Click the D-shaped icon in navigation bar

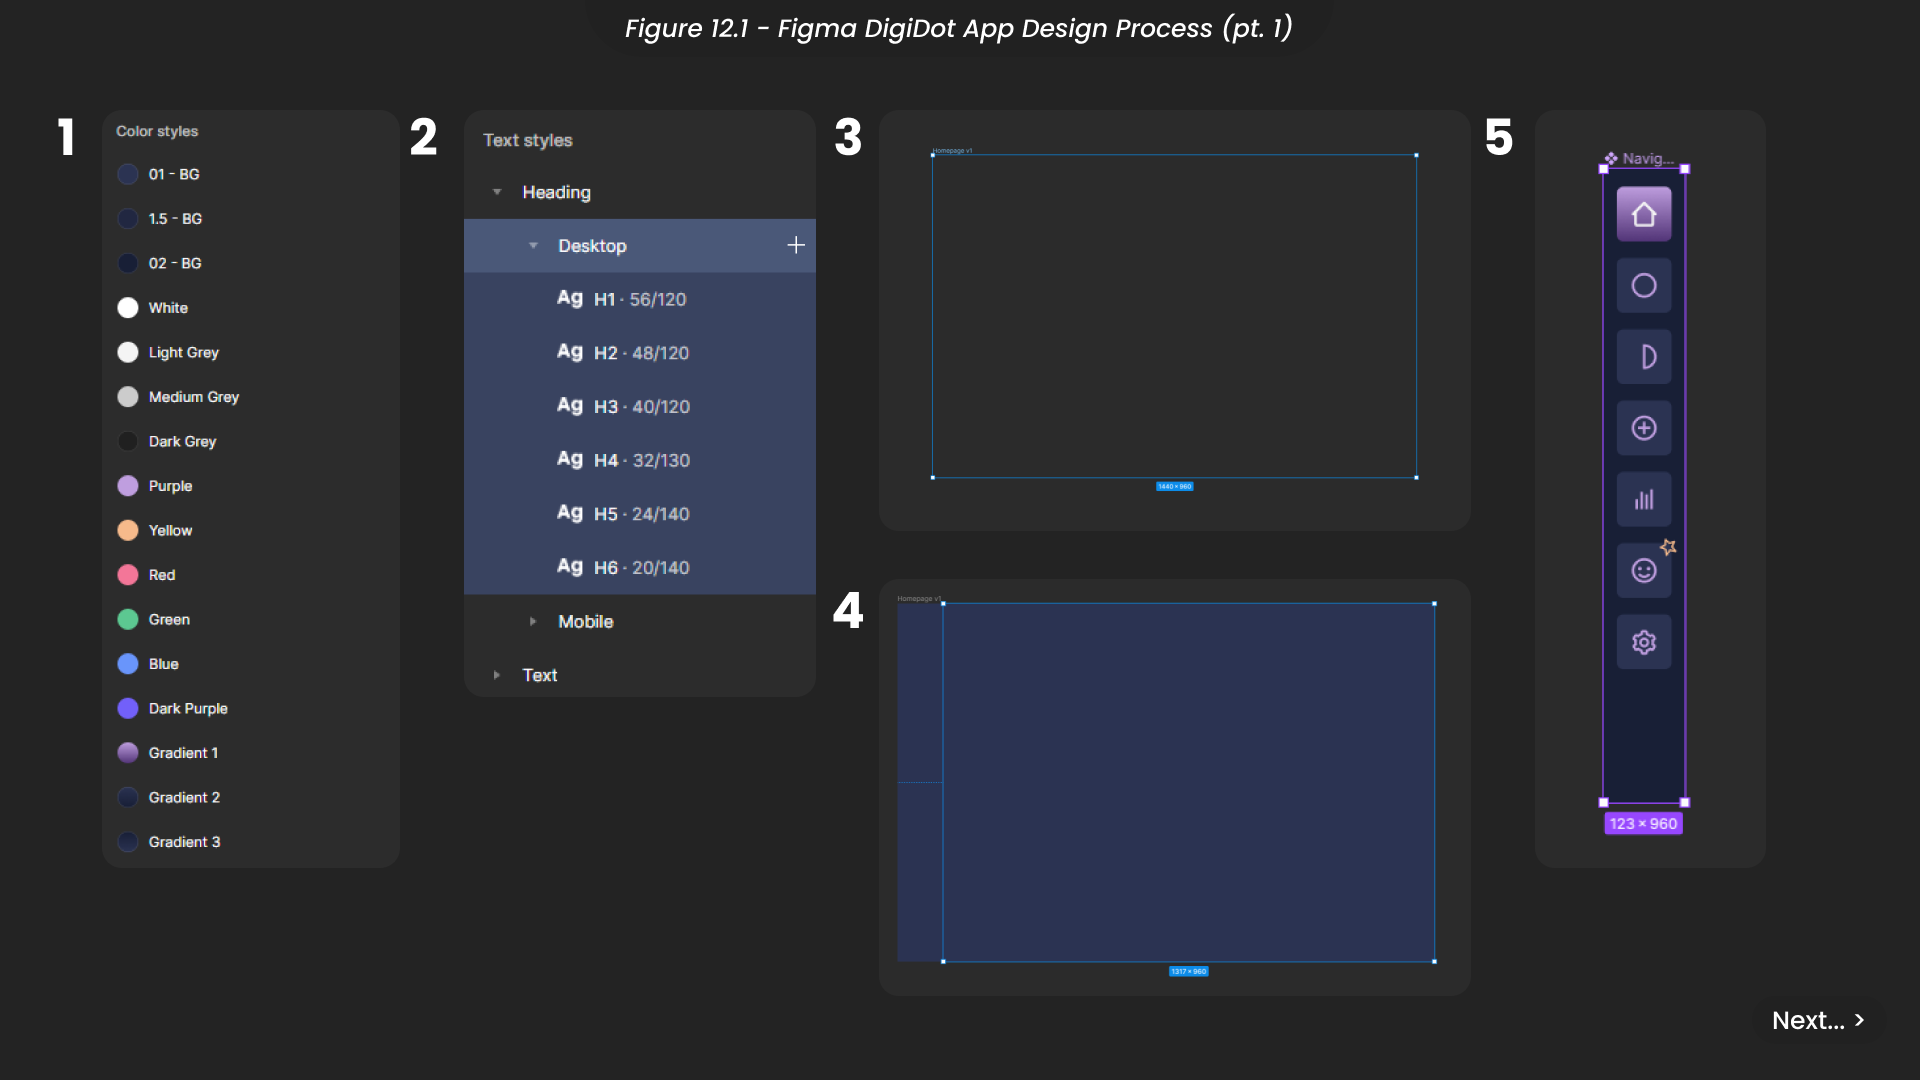coord(1644,357)
